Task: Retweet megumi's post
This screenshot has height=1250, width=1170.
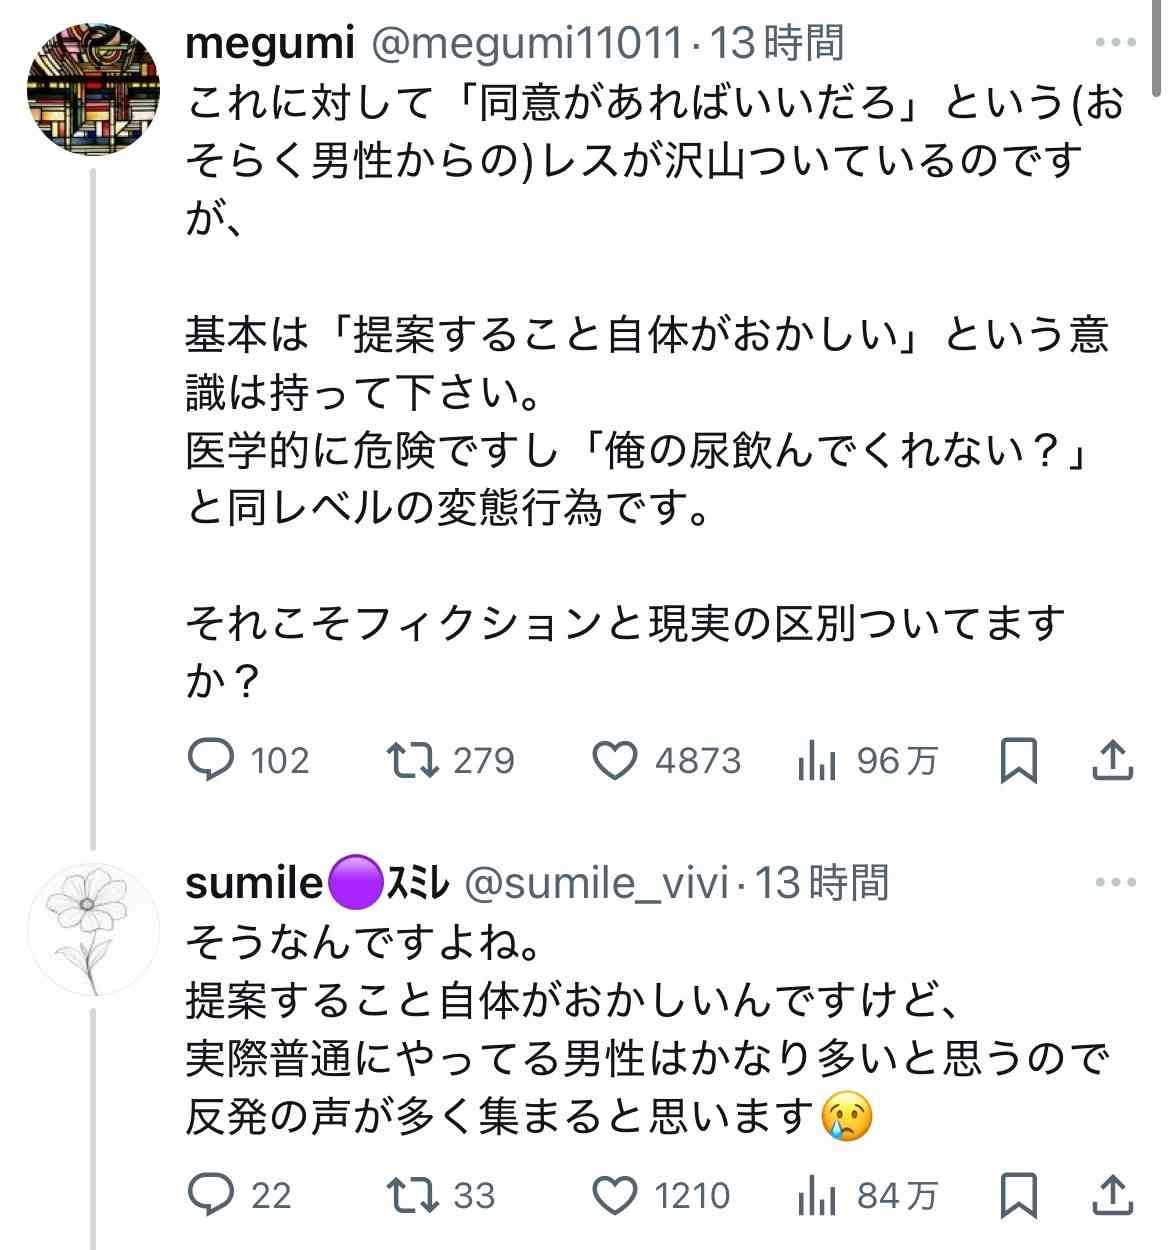Action: [x=413, y=761]
